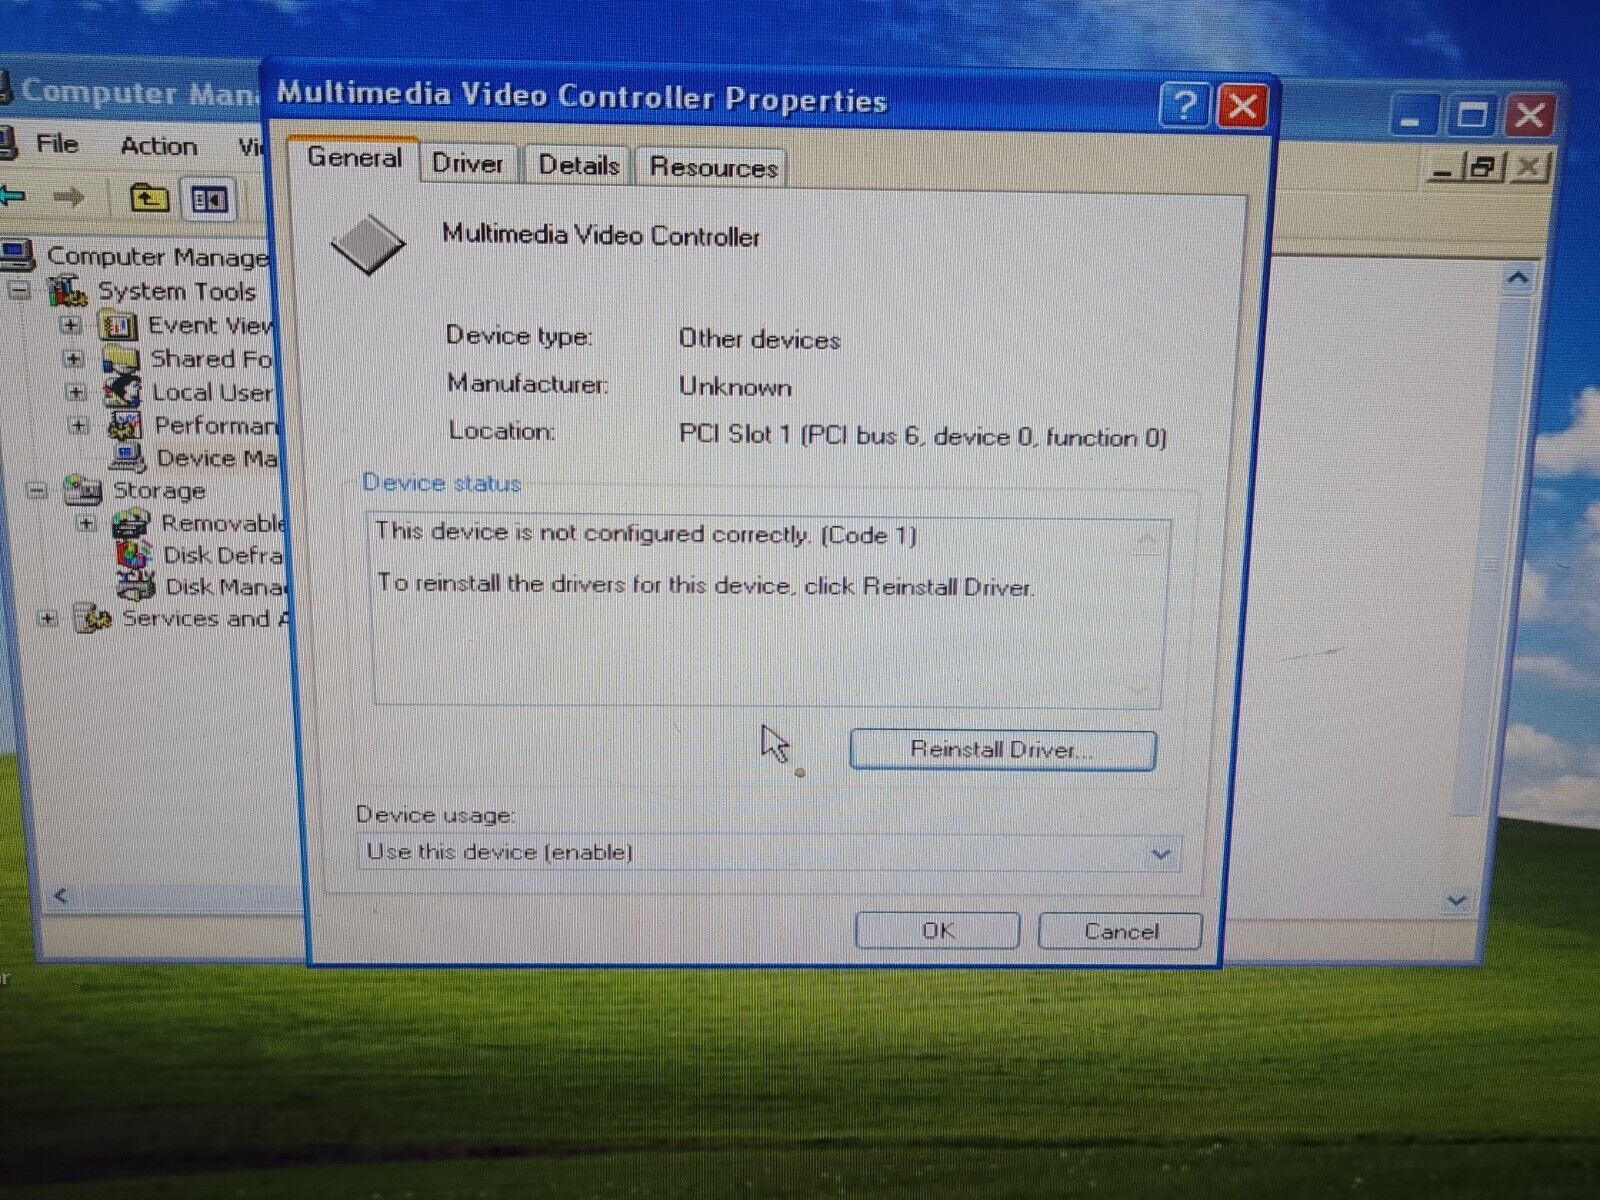Image resolution: width=1600 pixels, height=1200 pixels.
Task: Expand the Performance Logs node
Action: click(78, 425)
